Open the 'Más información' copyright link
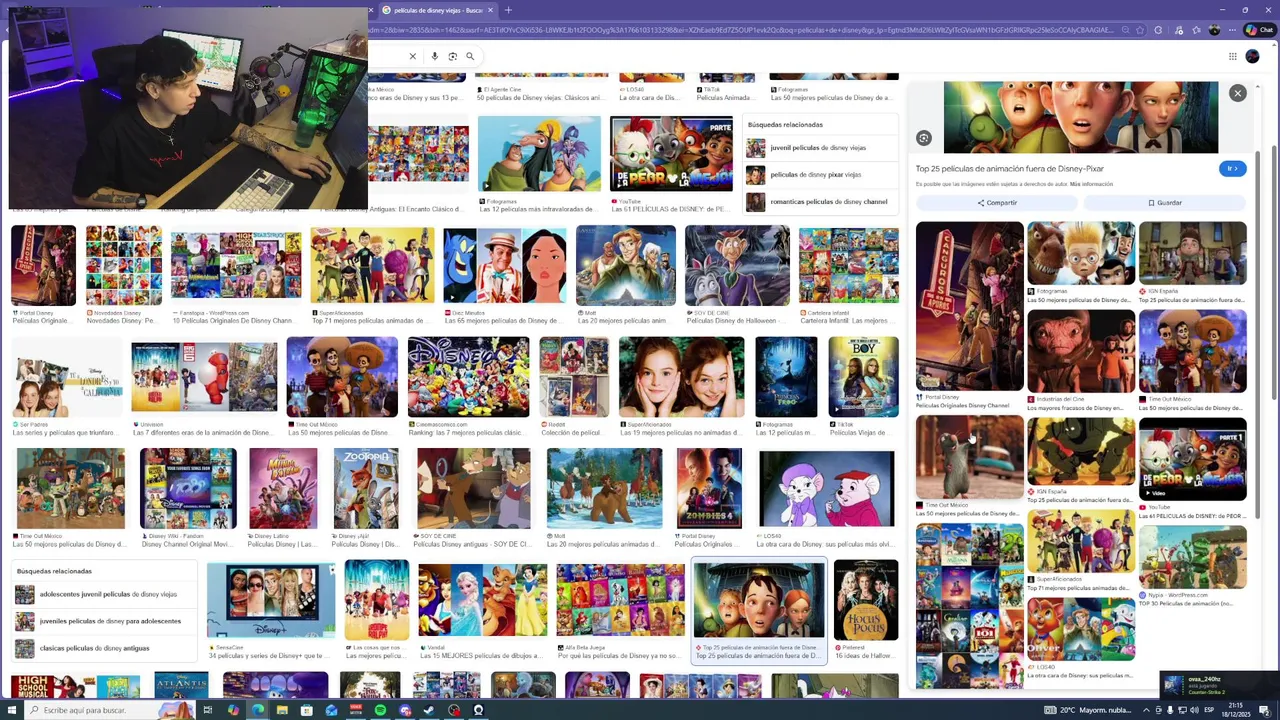The image size is (1280, 720). coord(1091,184)
